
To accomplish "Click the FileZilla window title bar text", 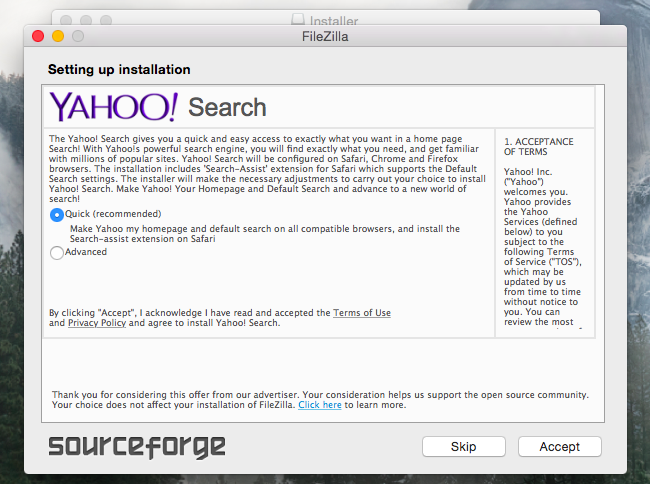I will click(x=324, y=37).
